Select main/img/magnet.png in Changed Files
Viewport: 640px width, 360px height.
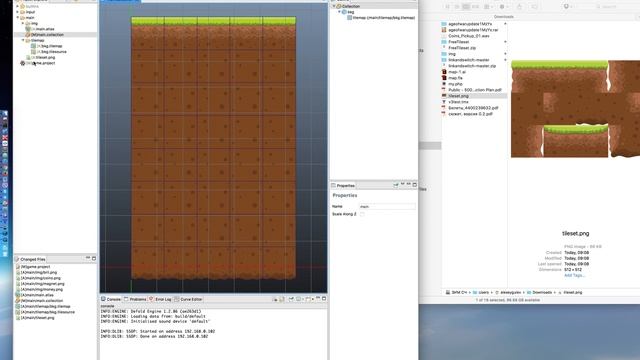(40, 284)
